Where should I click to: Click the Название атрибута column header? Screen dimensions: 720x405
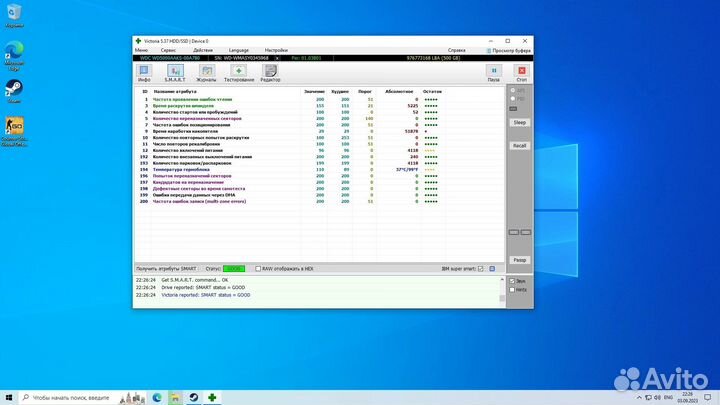(x=174, y=91)
